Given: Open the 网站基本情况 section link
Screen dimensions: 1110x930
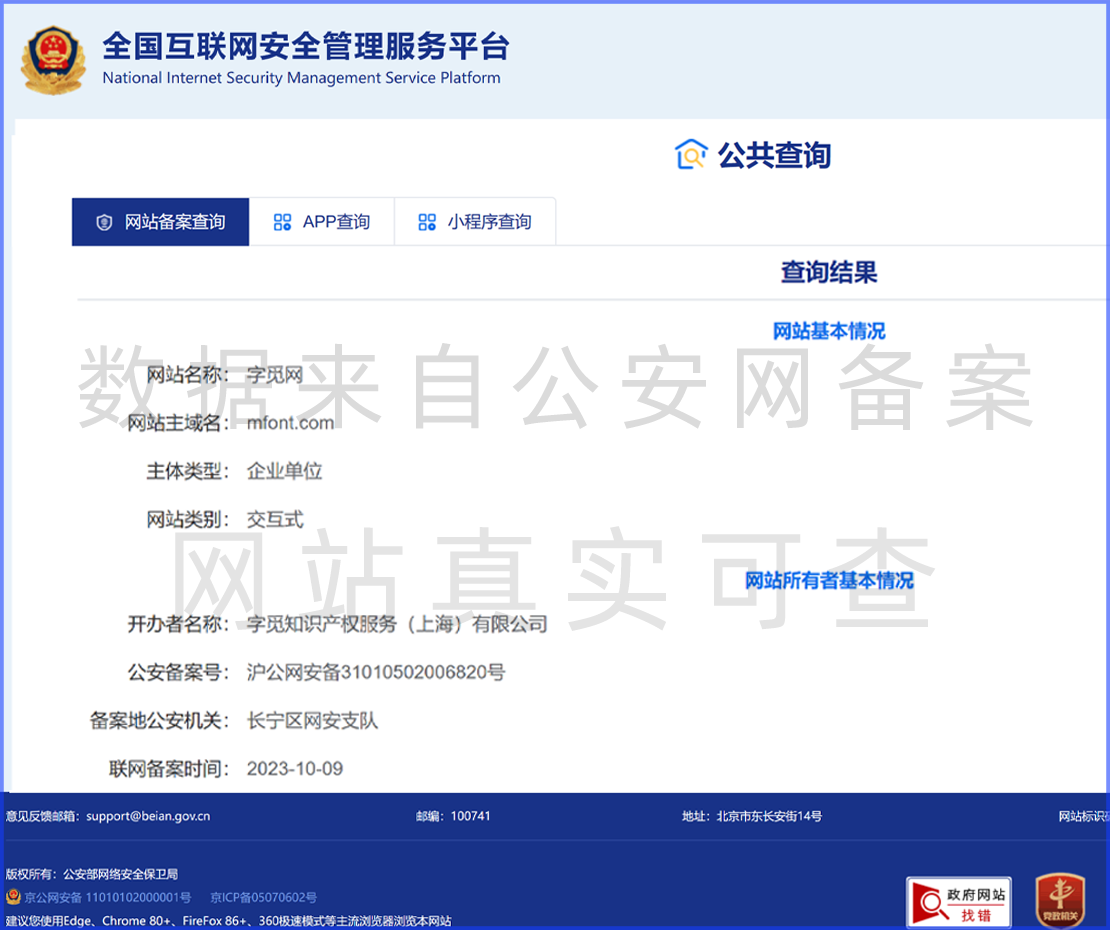Looking at the screenshot, I should click(x=830, y=330).
